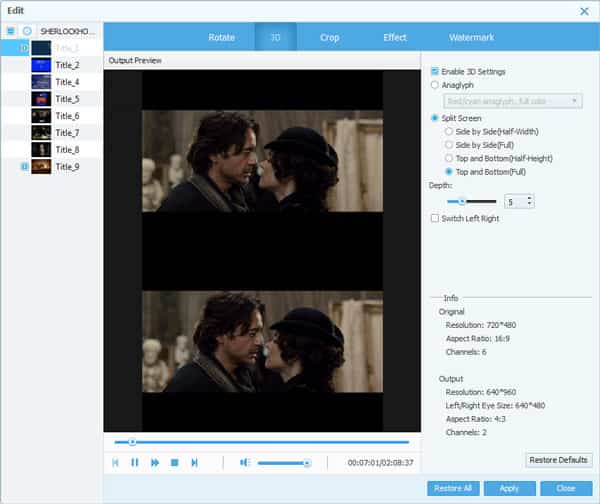The height and width of the screenshot is (504, 600).
Task: Stop the video playback
Action: [x=174, y=463]
